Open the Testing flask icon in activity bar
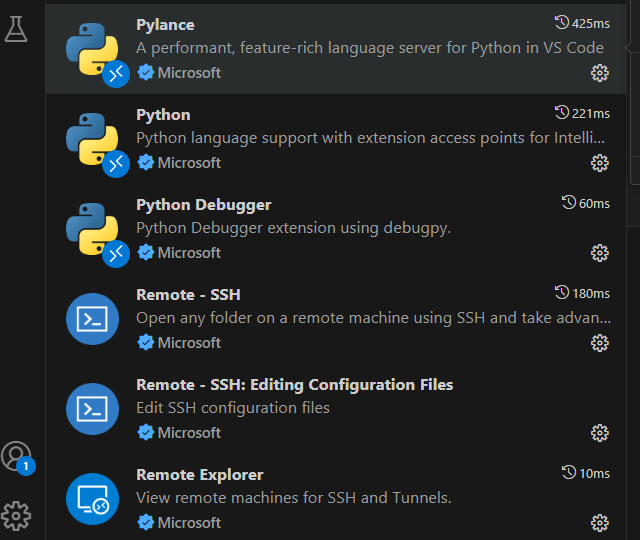Image resolution: width=640 pixels, height=540 pixels. coord(16,29)
